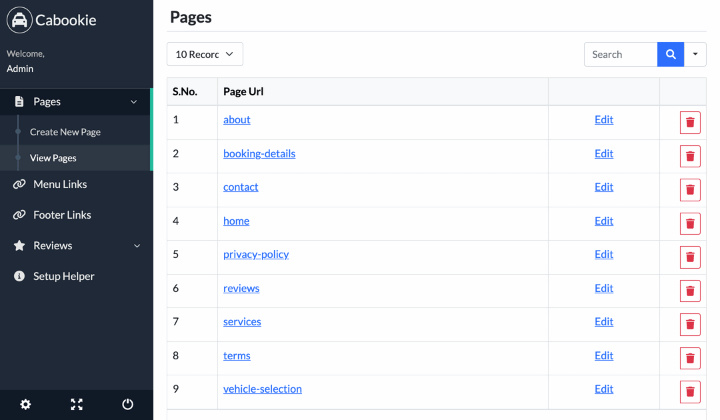Open the home page link
This screenshot has width=720, height=420.
(x=236, y=221)
